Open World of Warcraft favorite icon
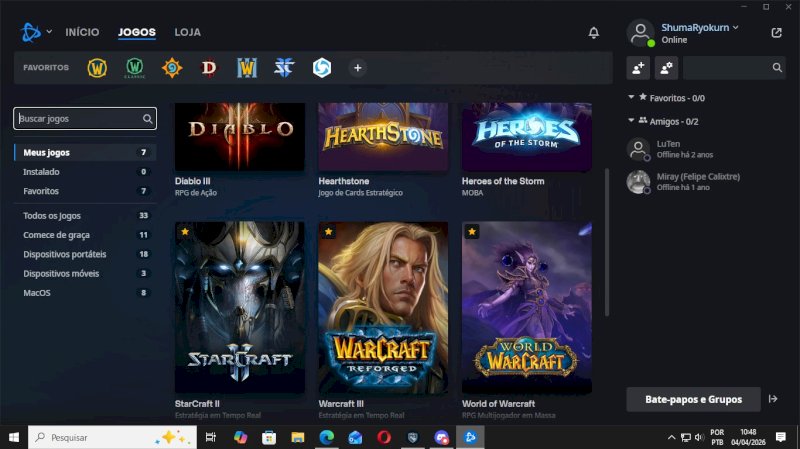Viewport: 800px width, 449px height. pyautogui.click(x=97, y=68)
